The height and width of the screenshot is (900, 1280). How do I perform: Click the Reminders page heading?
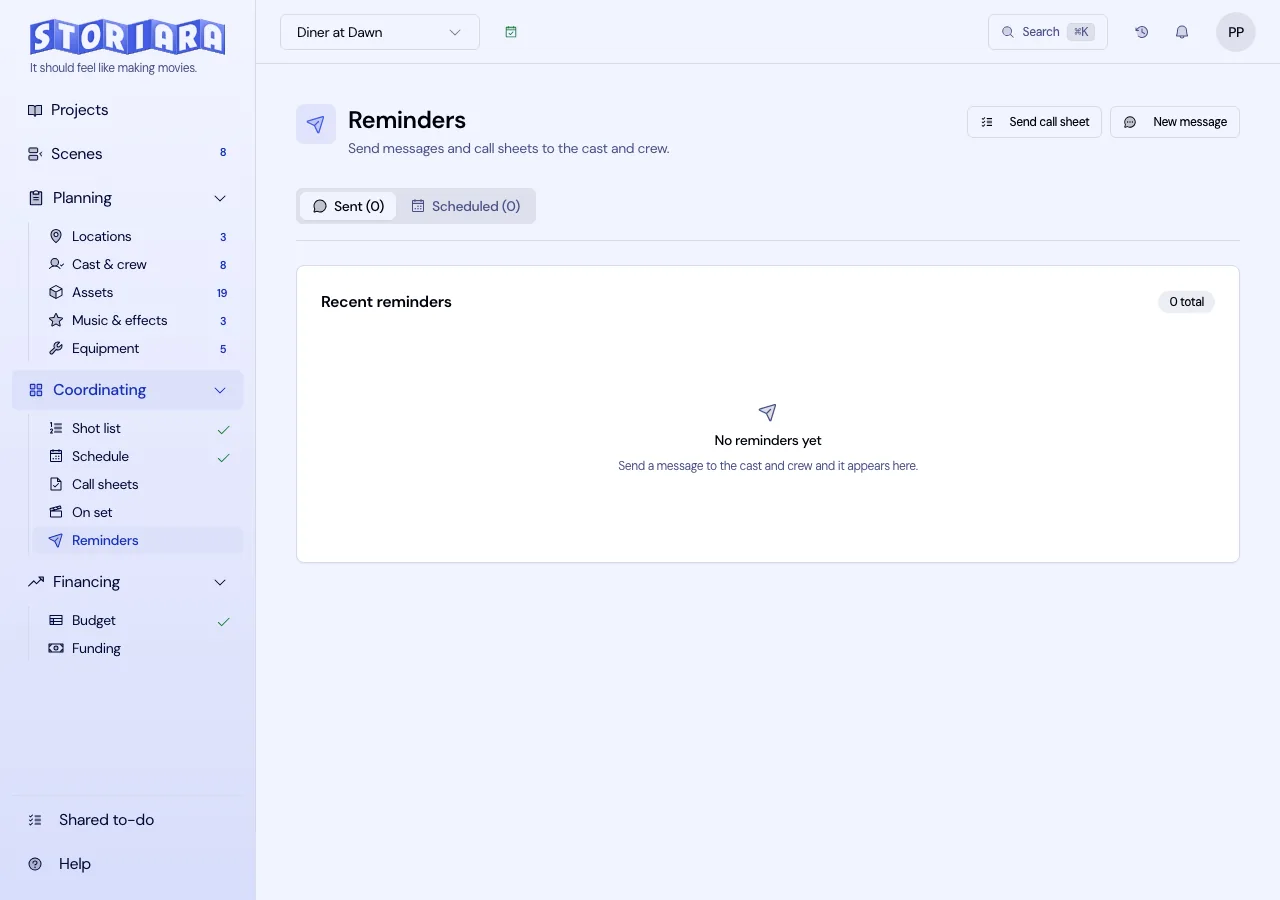(407, 120)
